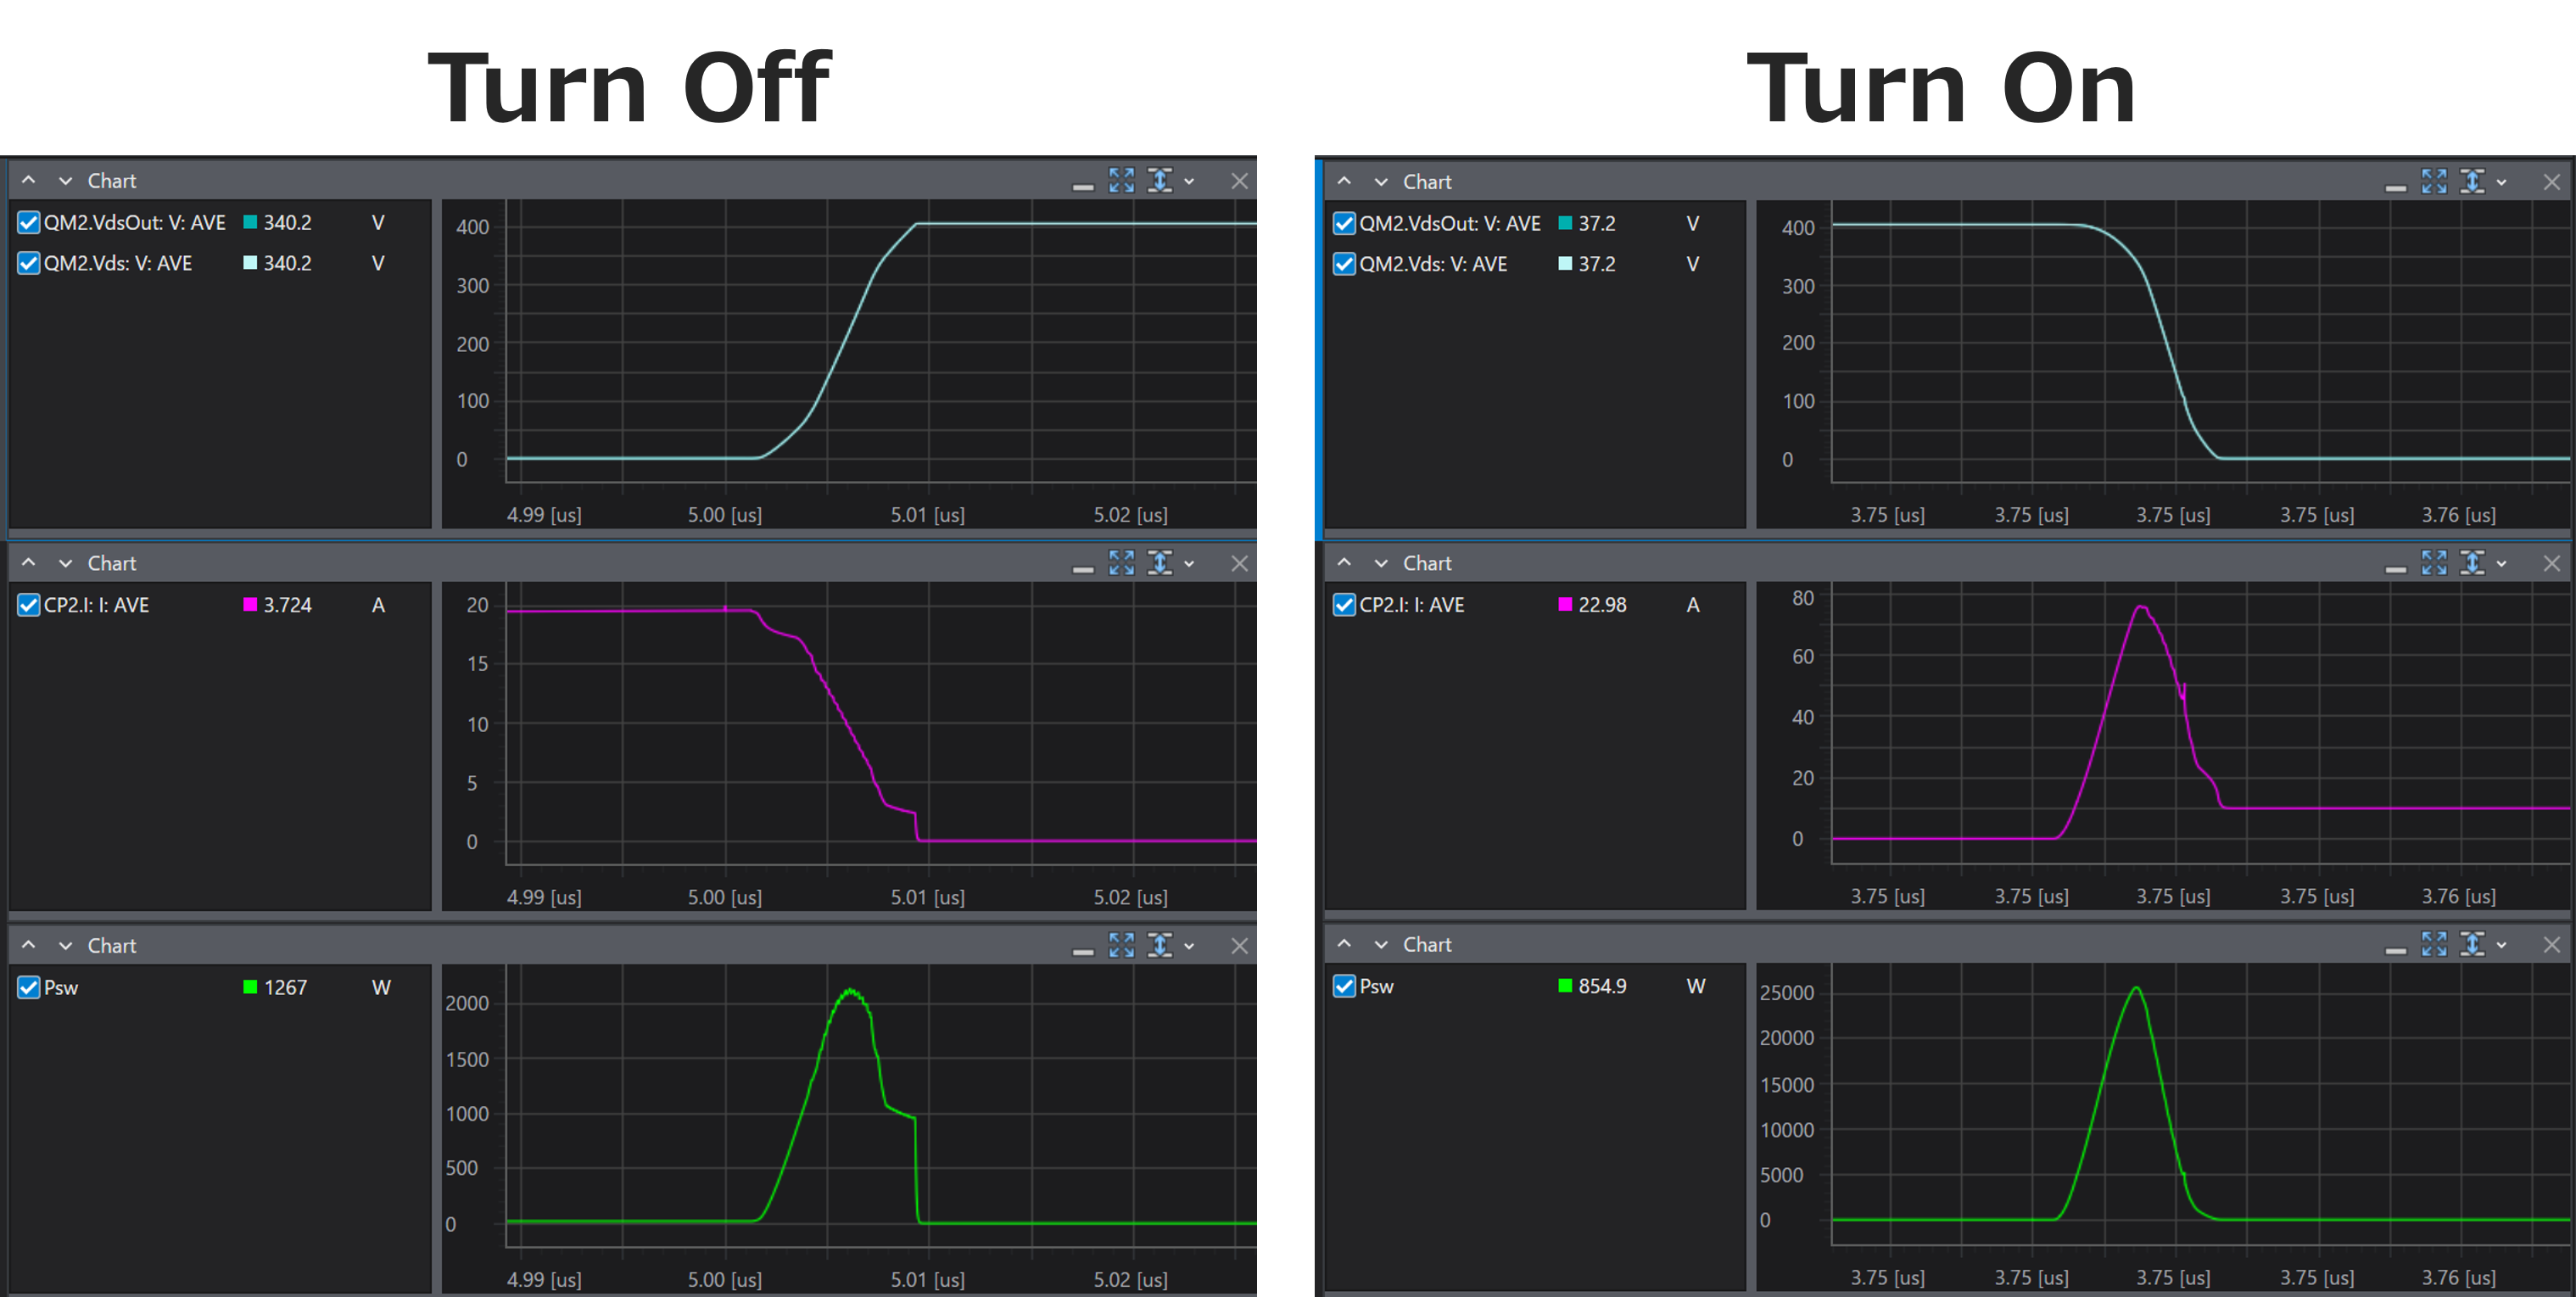Uncheck QM2.Vds trace in Turn Off chart
This screenshot has width=2576, height=1297.
click(x=29, y=263)
